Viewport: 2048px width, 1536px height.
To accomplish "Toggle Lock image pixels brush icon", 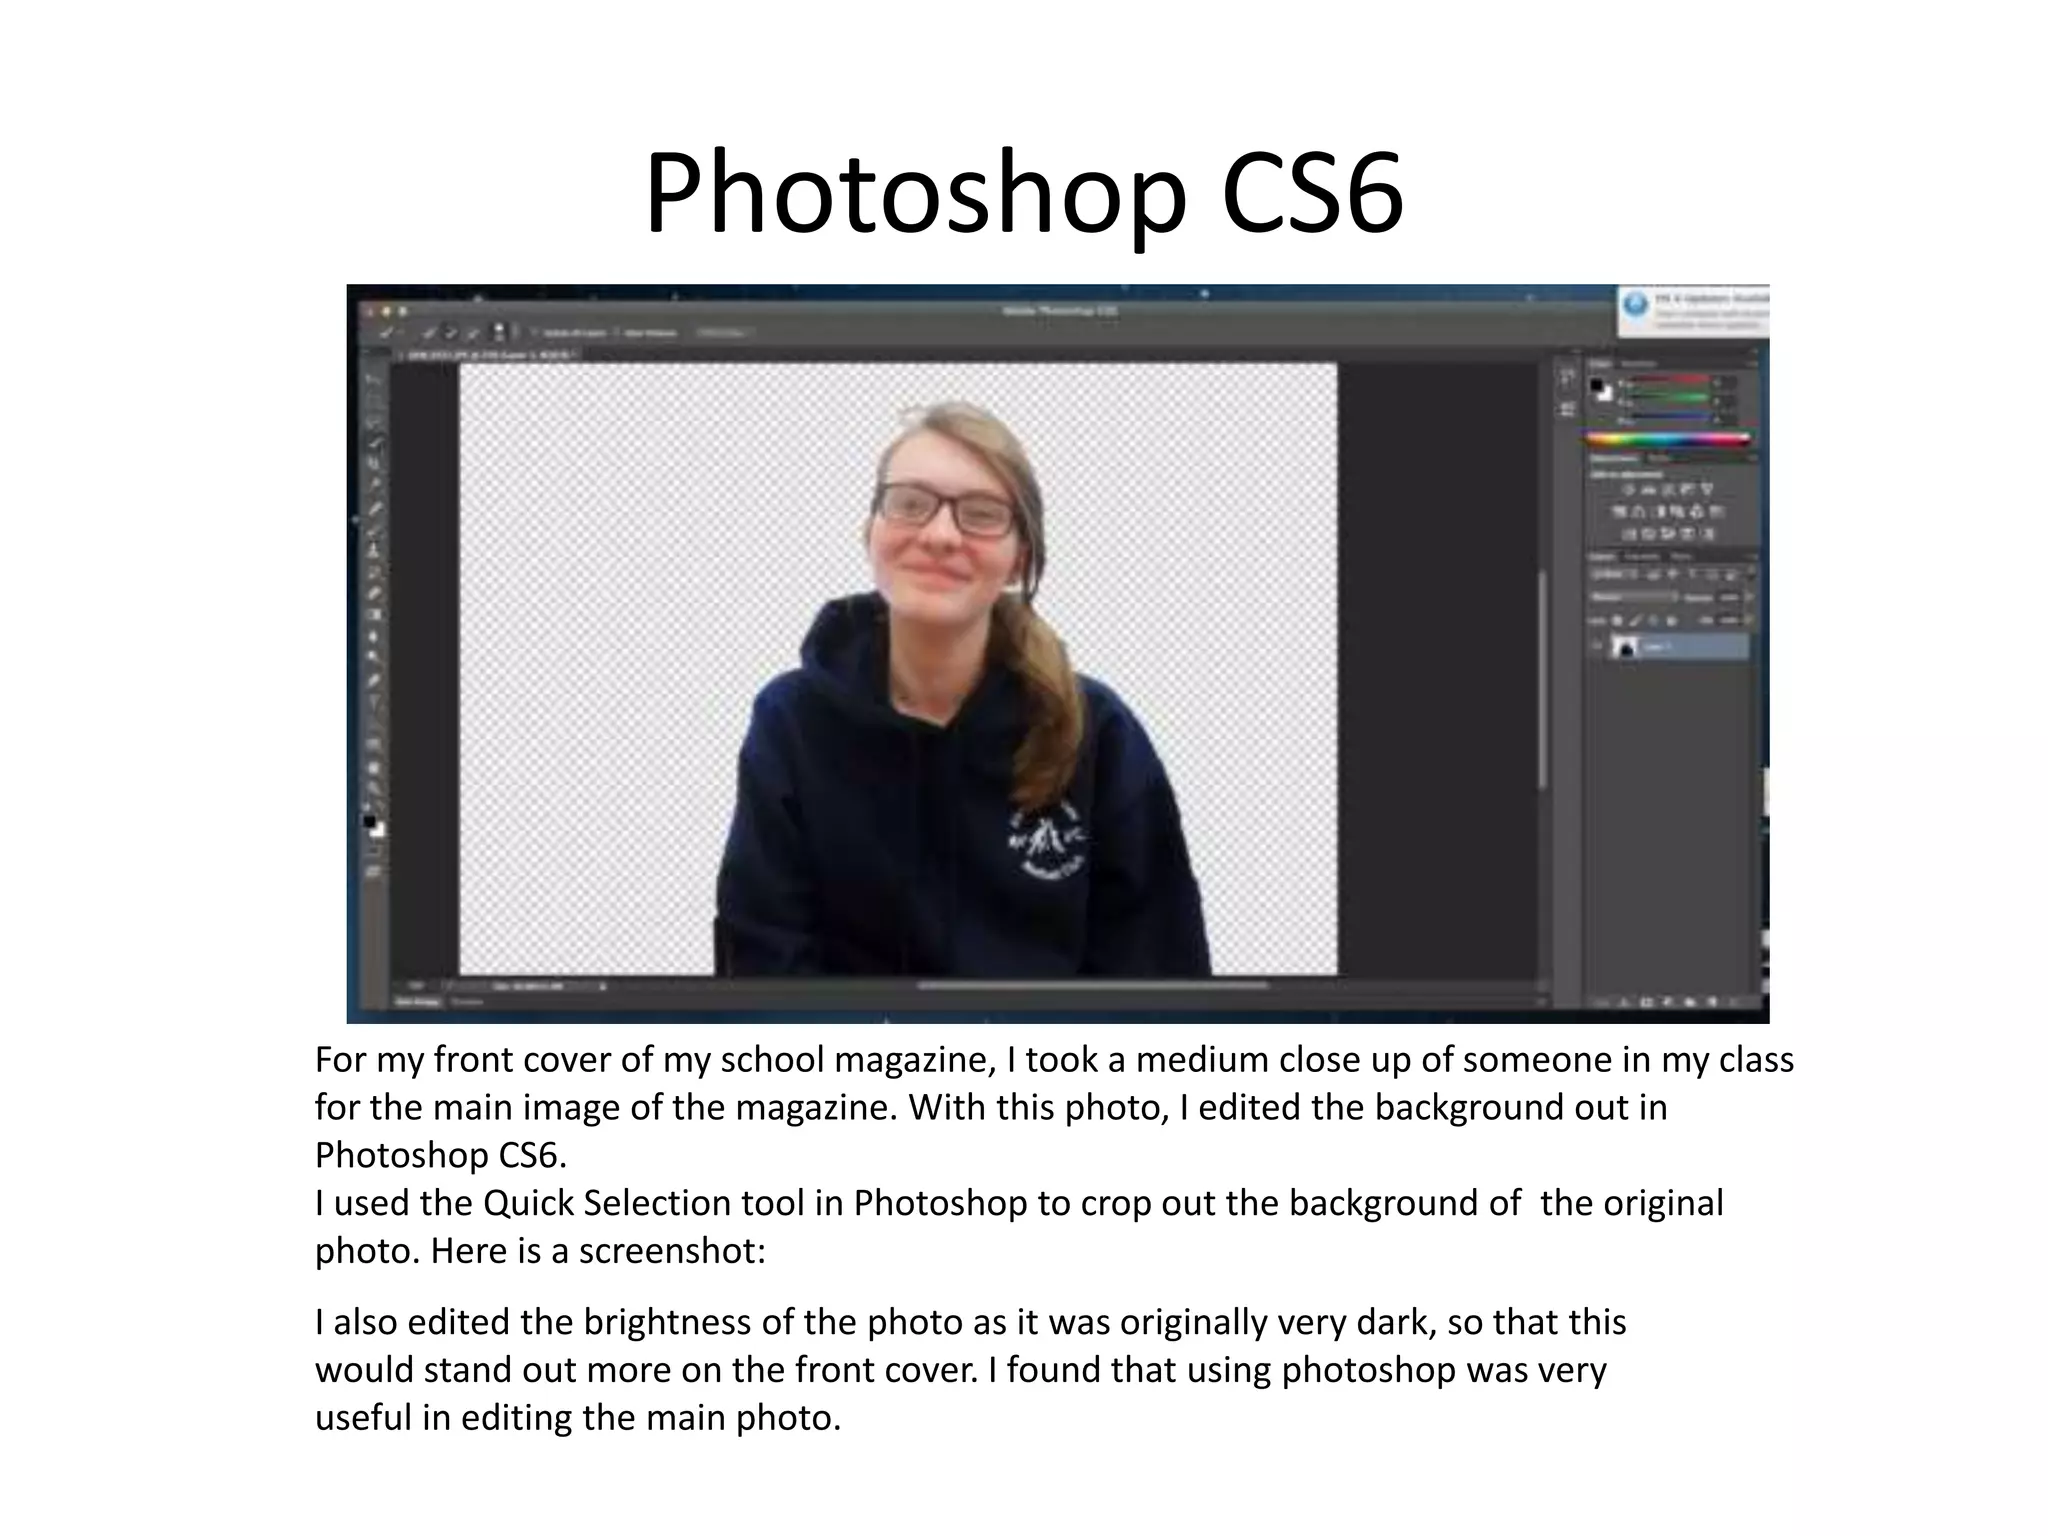I will click(1636, 621).
